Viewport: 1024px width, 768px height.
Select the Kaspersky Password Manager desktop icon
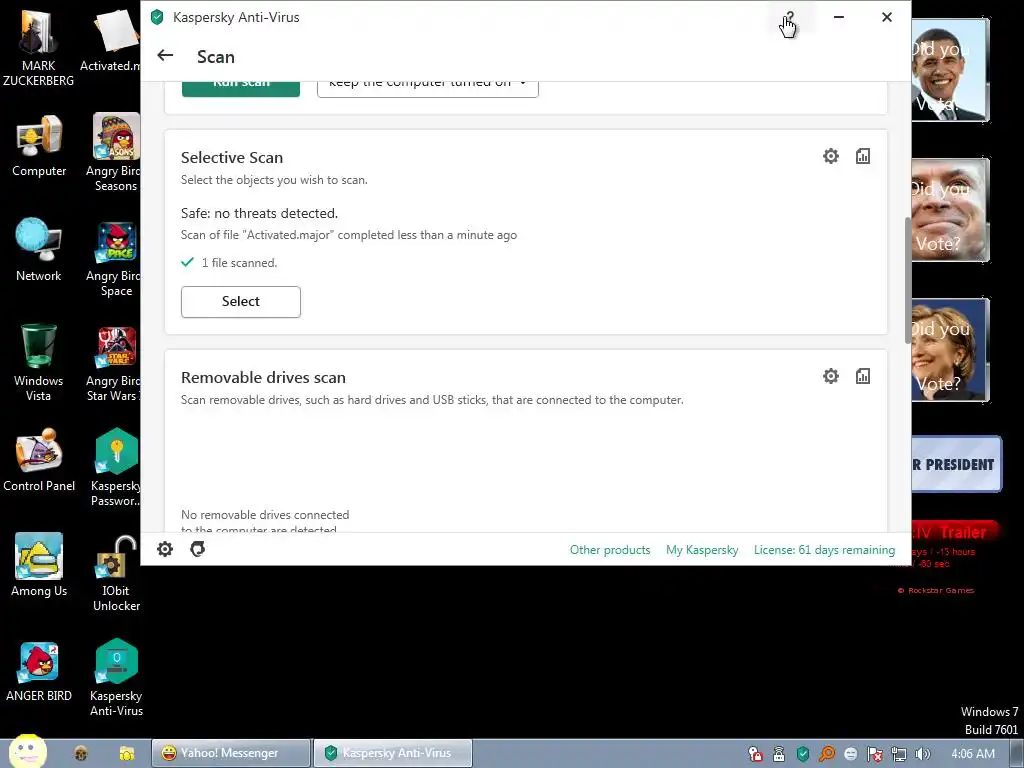115,467
